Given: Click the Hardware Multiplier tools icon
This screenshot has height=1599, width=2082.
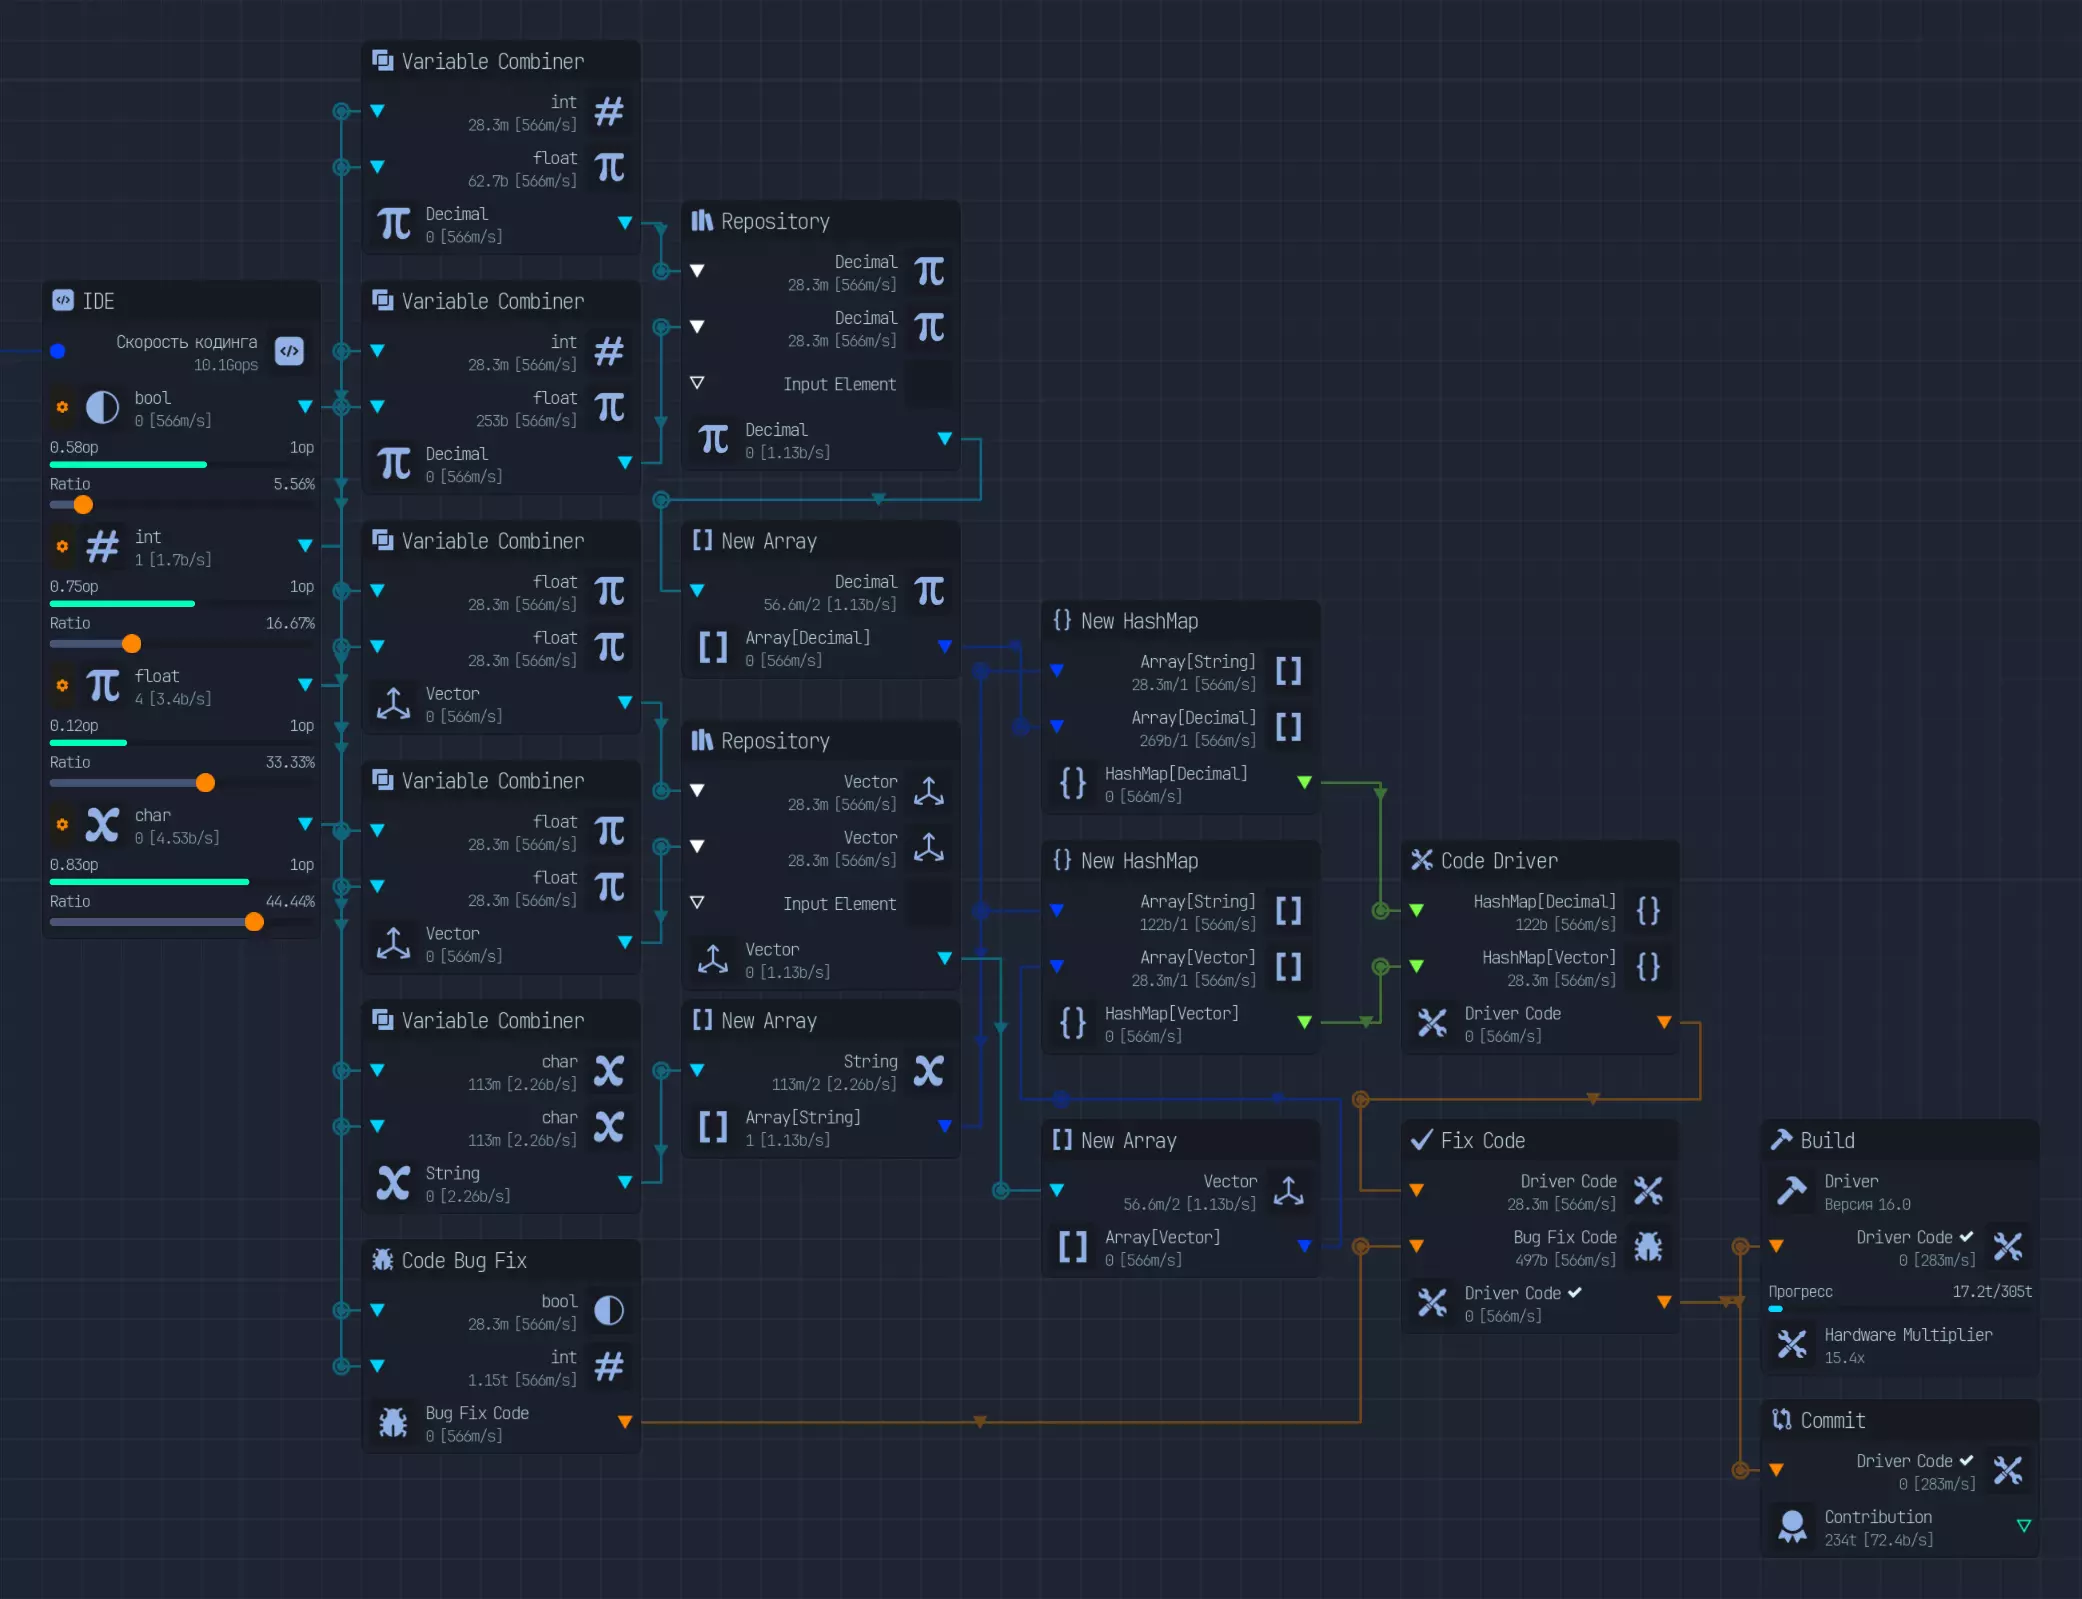Looking at the screenshot, I should 1791,1345.
